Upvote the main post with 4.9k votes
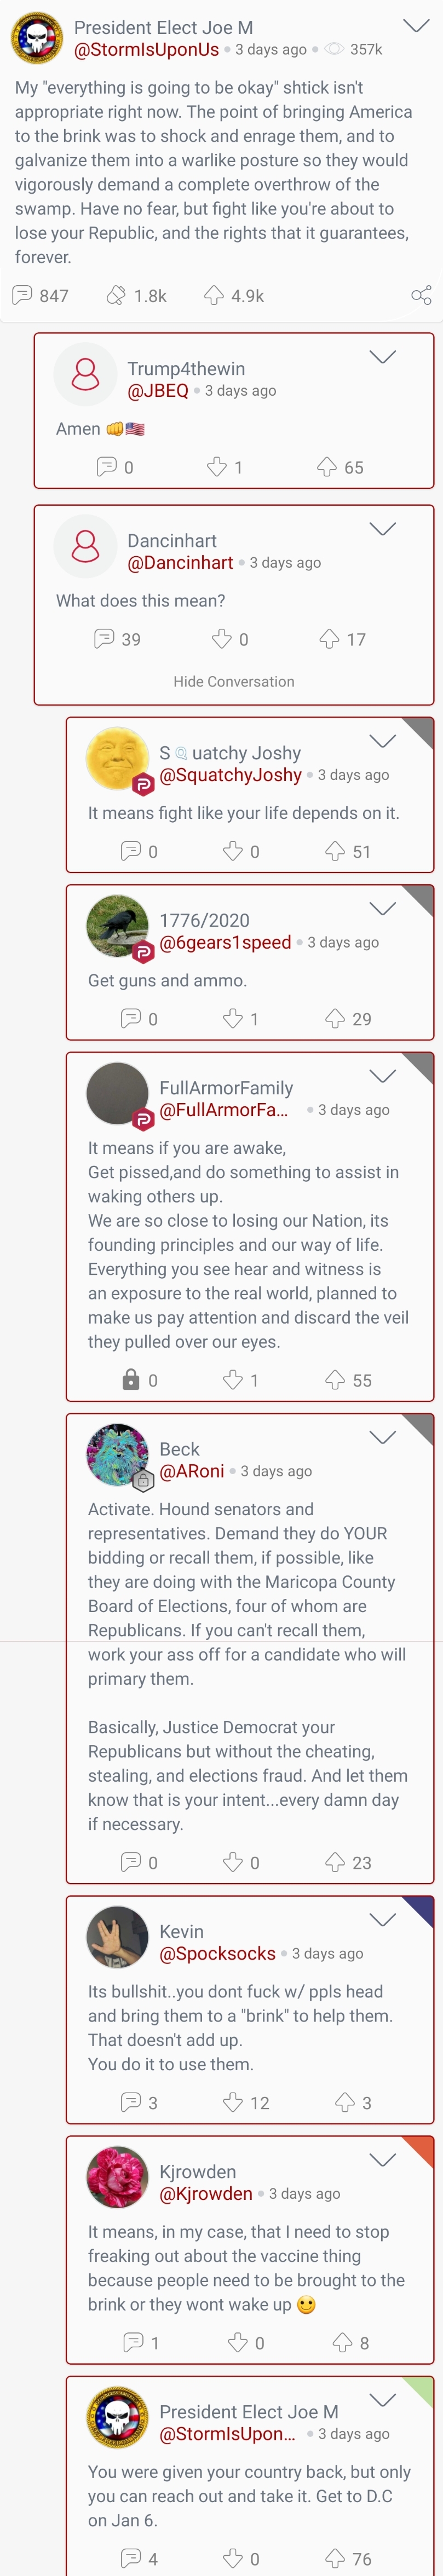Viewport: 443px width, 2576px height. tap(214, 295)
